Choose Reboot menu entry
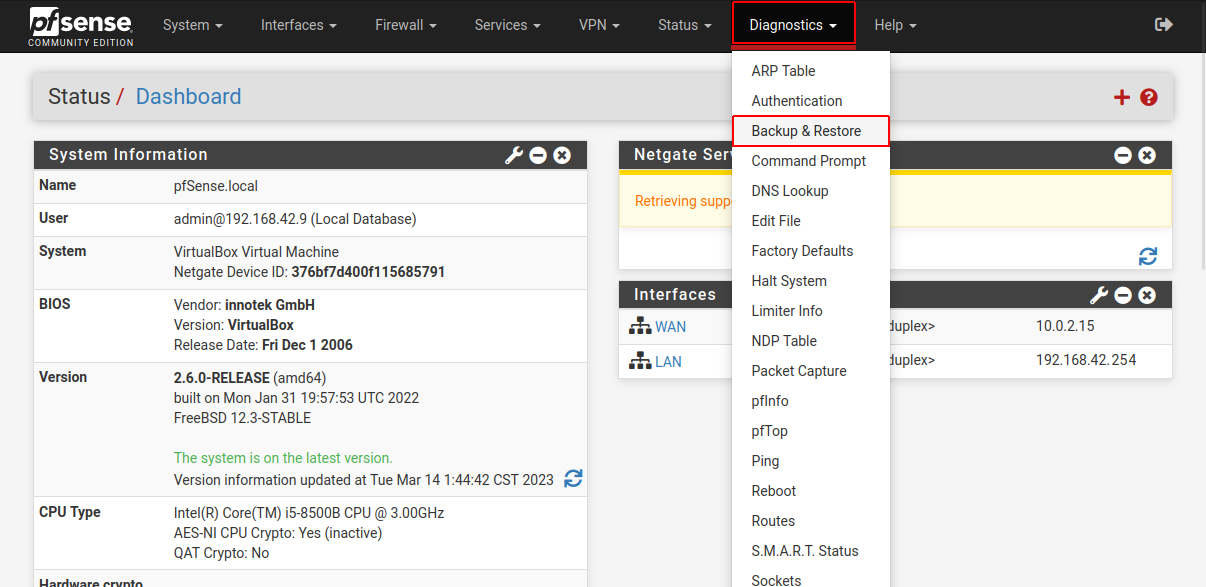The width and height of the screenshot is (1206, 587). tap(811, 491)
